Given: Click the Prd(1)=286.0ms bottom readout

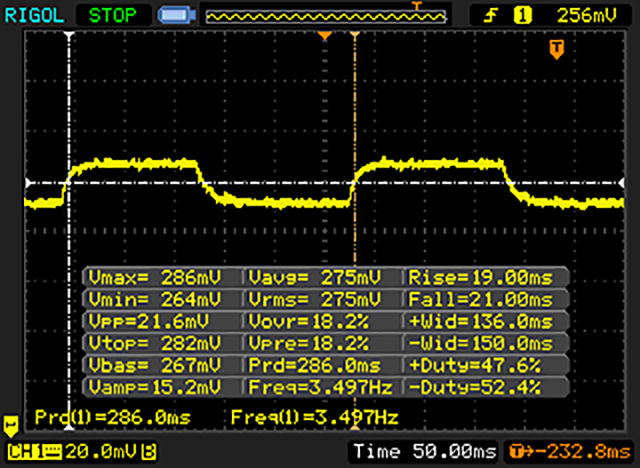Looking at the screenshot, I should (113, 417).
